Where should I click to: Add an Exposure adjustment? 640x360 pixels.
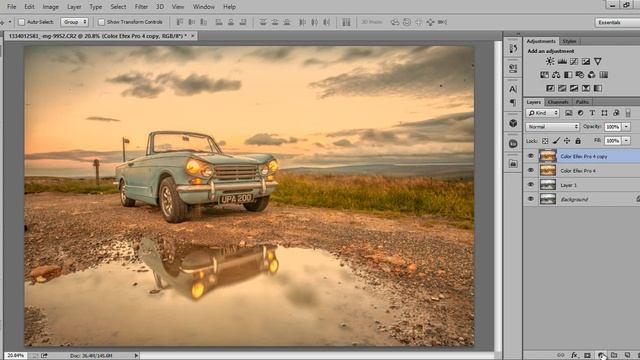tap(586, 61)
